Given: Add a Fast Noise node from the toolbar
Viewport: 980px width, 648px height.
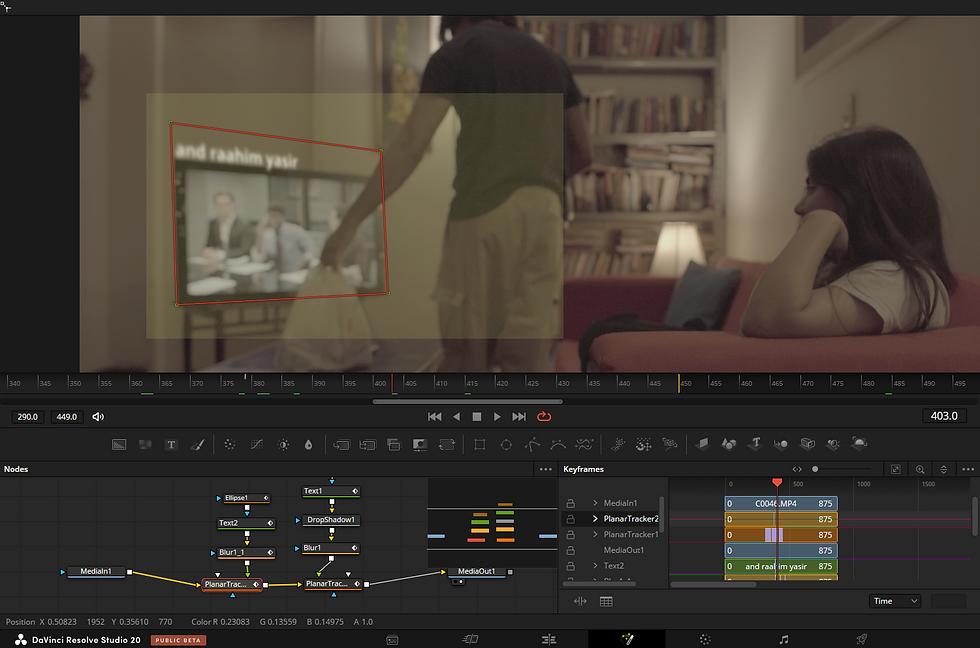Looking at the screenshot, I should point(145,444).
